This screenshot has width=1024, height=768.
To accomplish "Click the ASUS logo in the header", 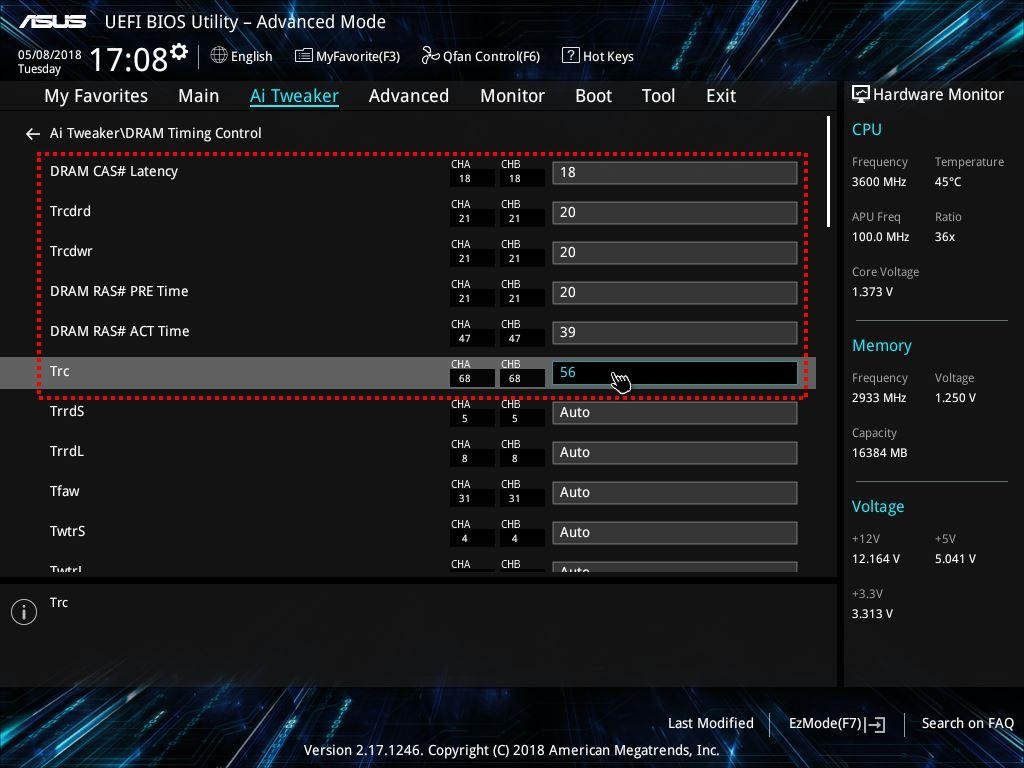I will coord(52,19).
